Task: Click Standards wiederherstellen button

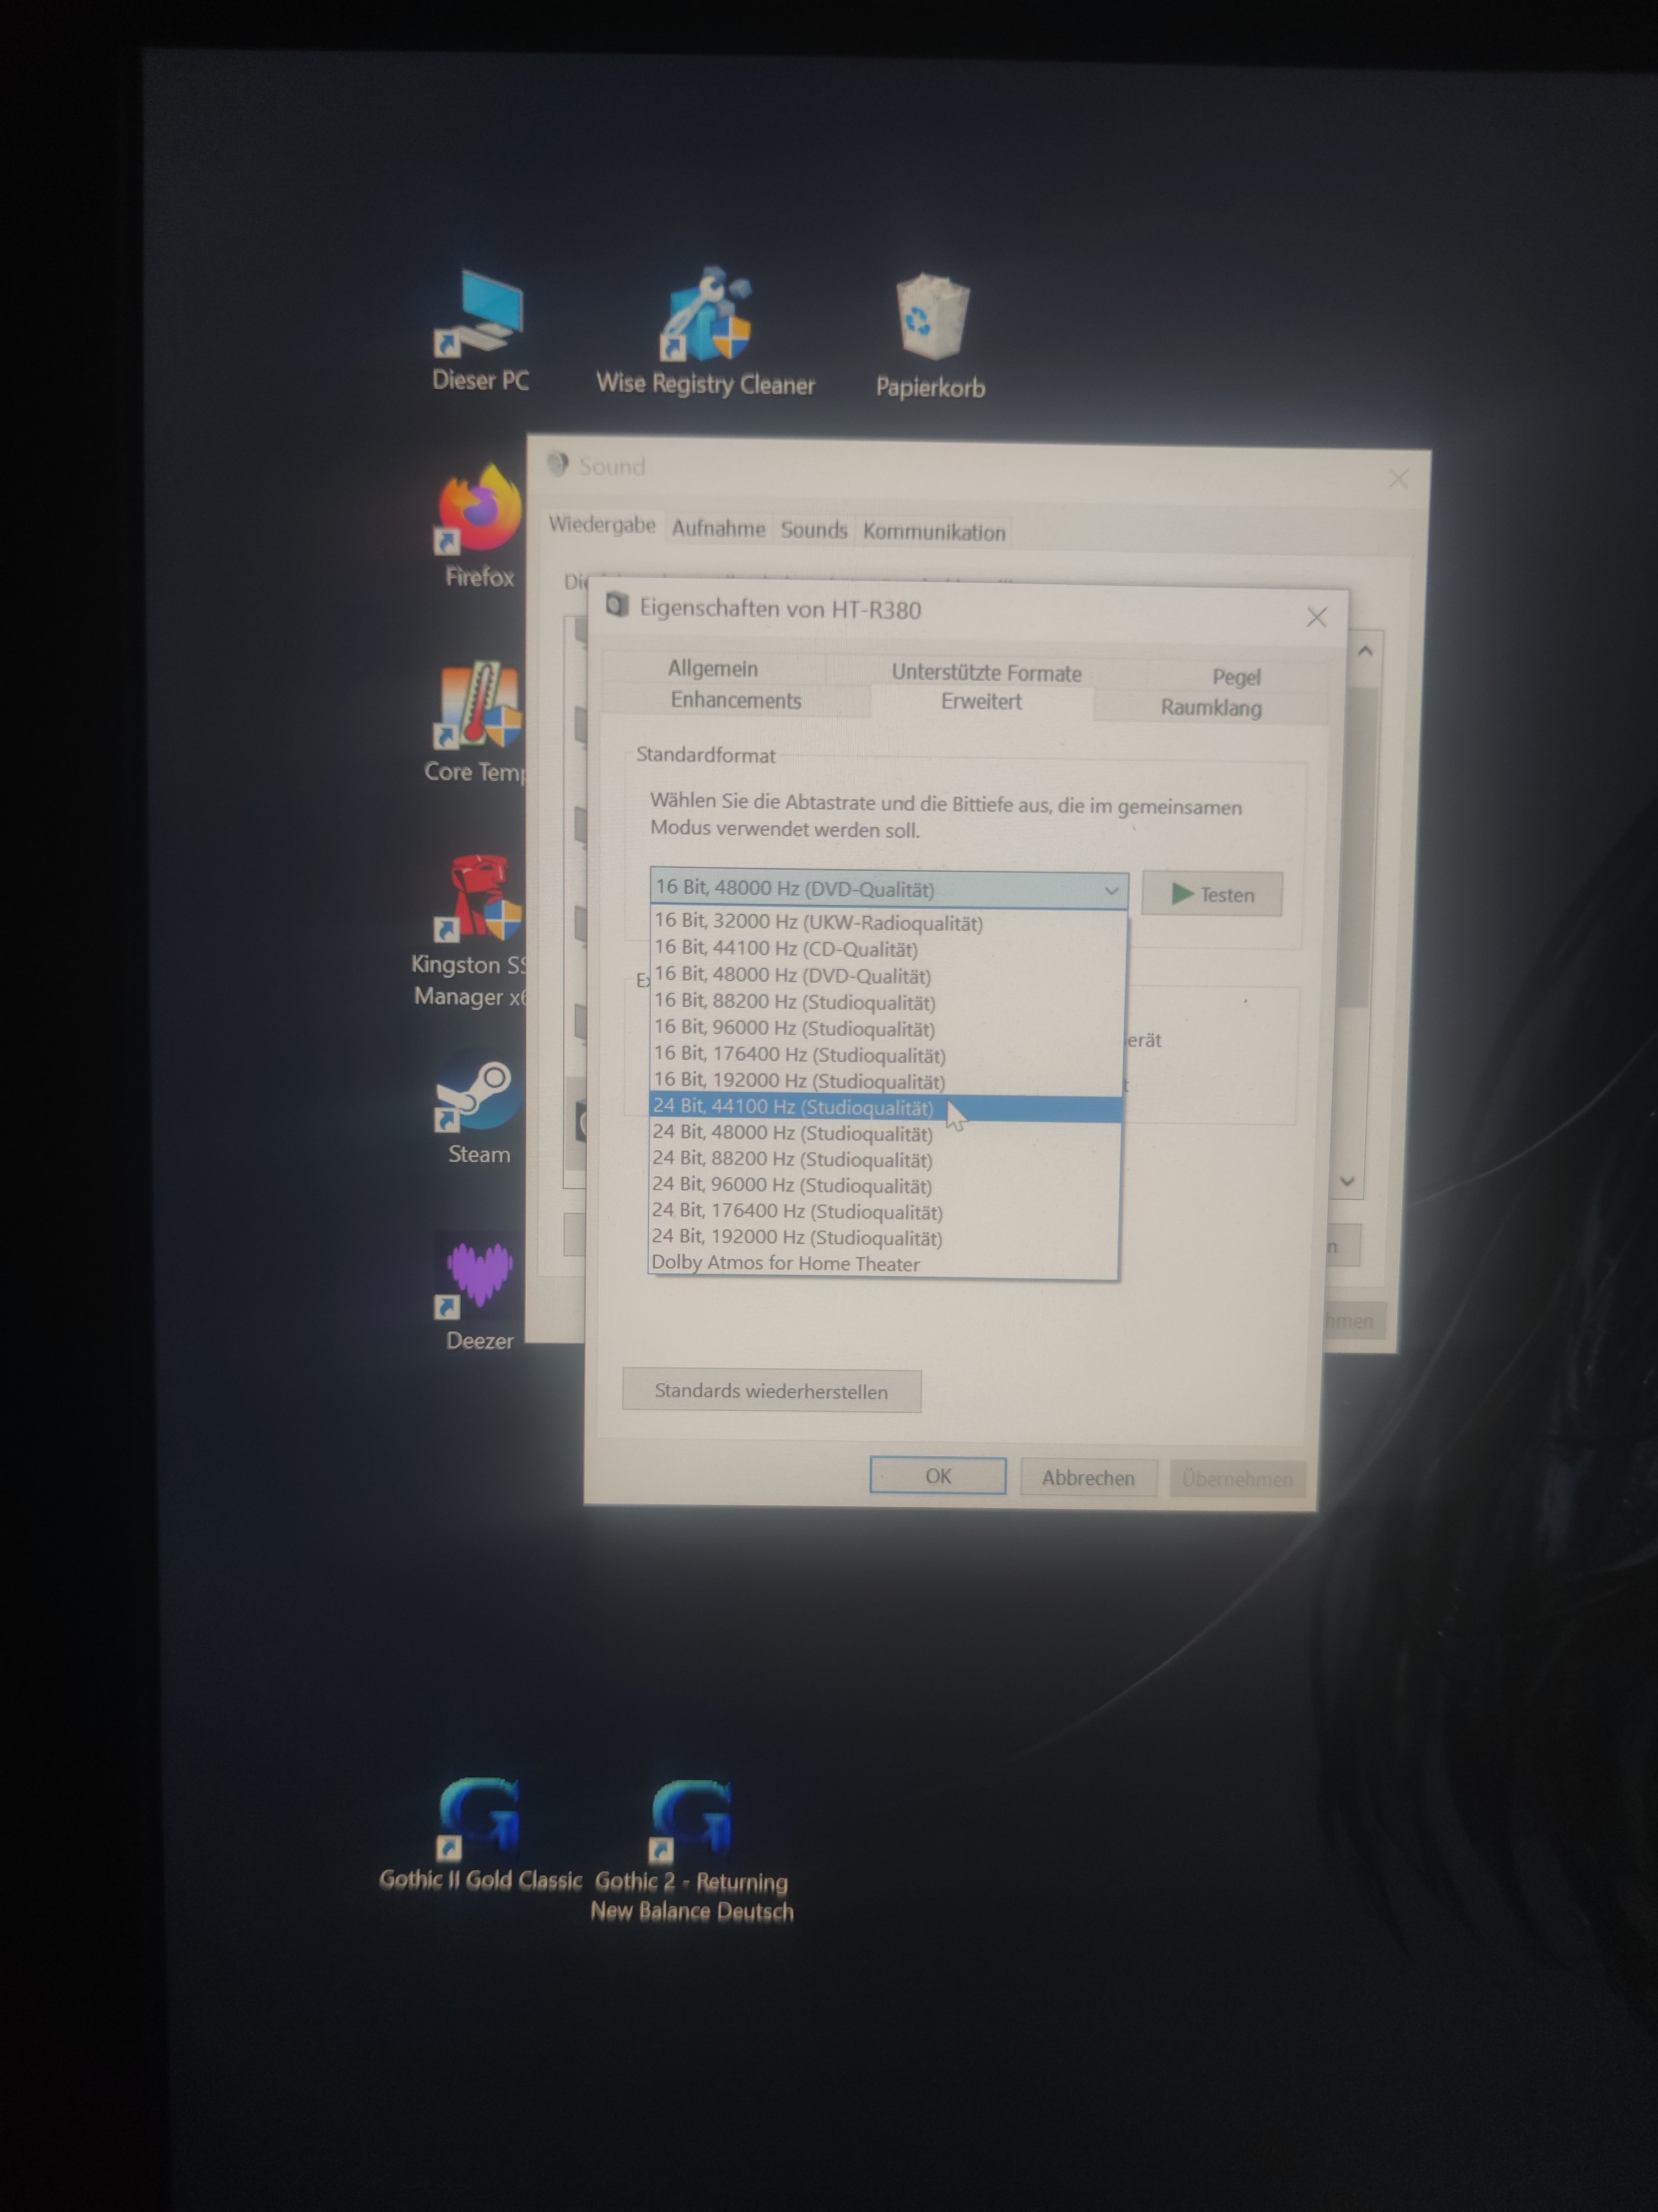Action: point(771,1391)
